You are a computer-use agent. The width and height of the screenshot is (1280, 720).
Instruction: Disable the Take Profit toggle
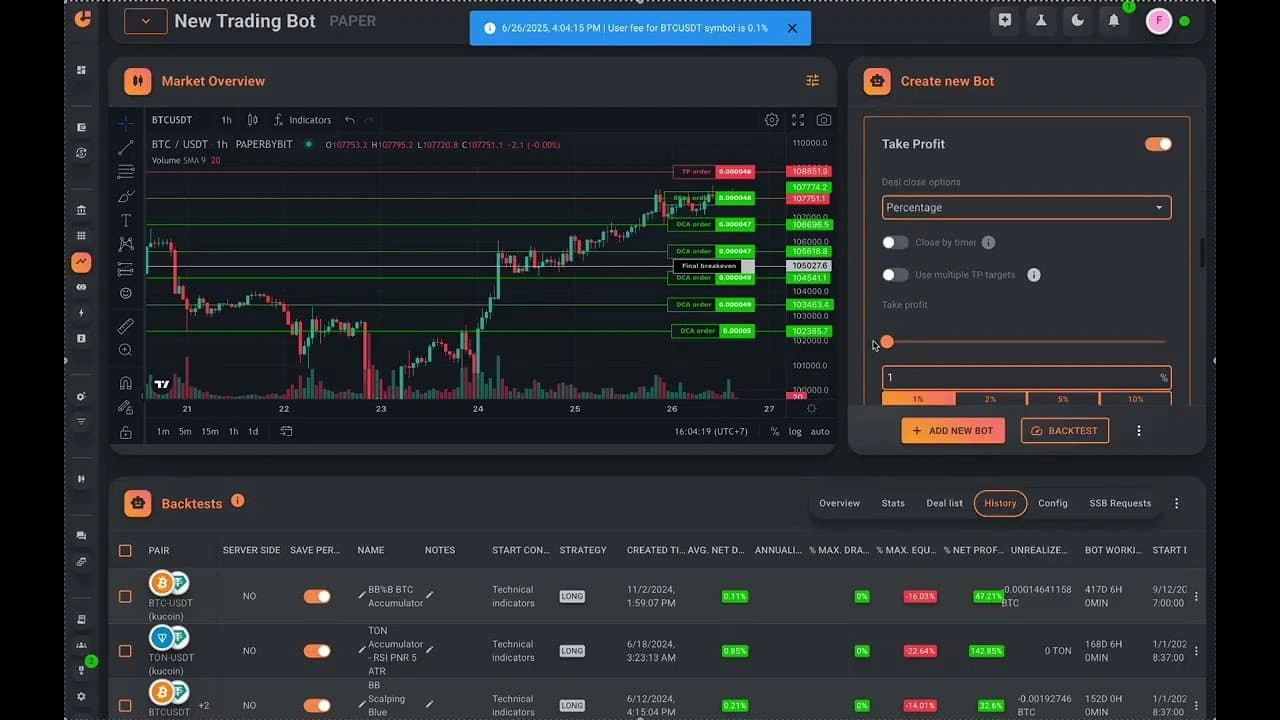point(1158,144)
